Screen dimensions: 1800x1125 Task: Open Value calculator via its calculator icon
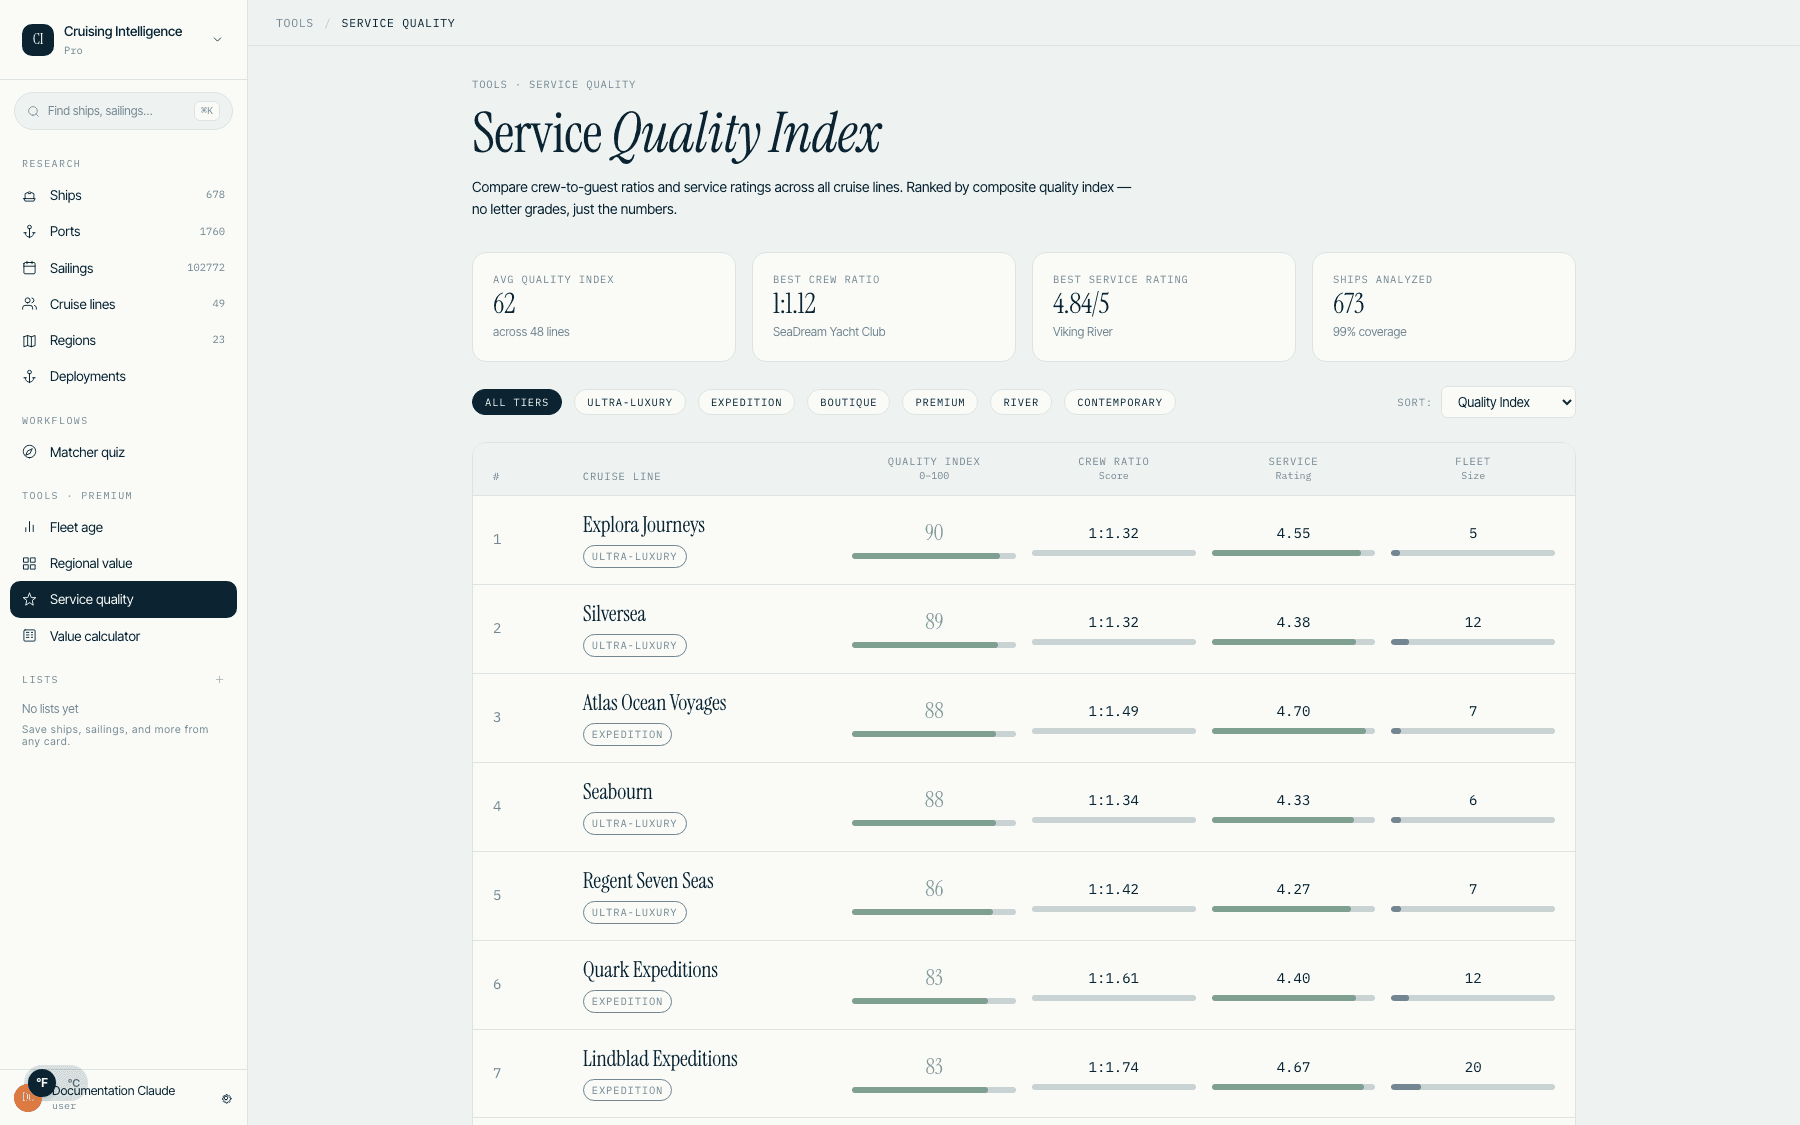pos(30,636)
